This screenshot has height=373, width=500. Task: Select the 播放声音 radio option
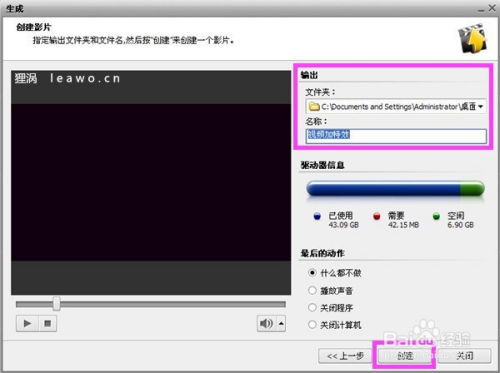(312, 290)
